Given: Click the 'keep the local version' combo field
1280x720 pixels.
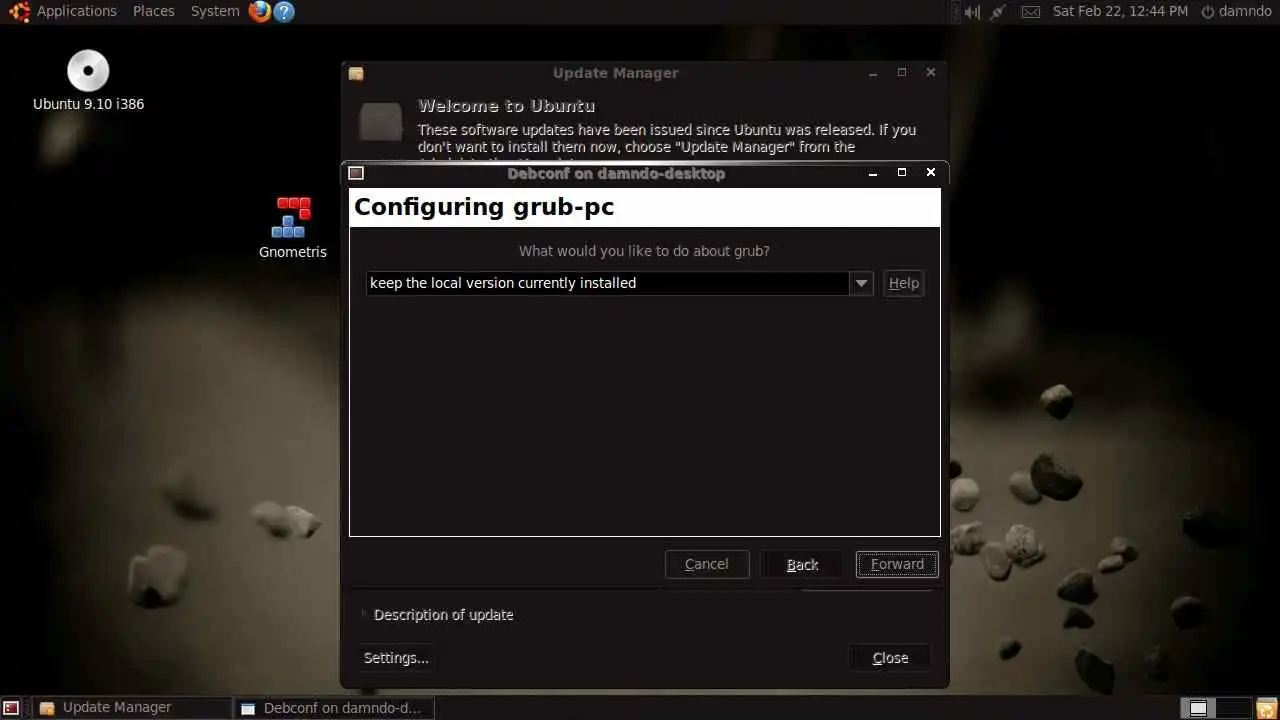Looking at the screenshot, I should click(x=608, y=283).
